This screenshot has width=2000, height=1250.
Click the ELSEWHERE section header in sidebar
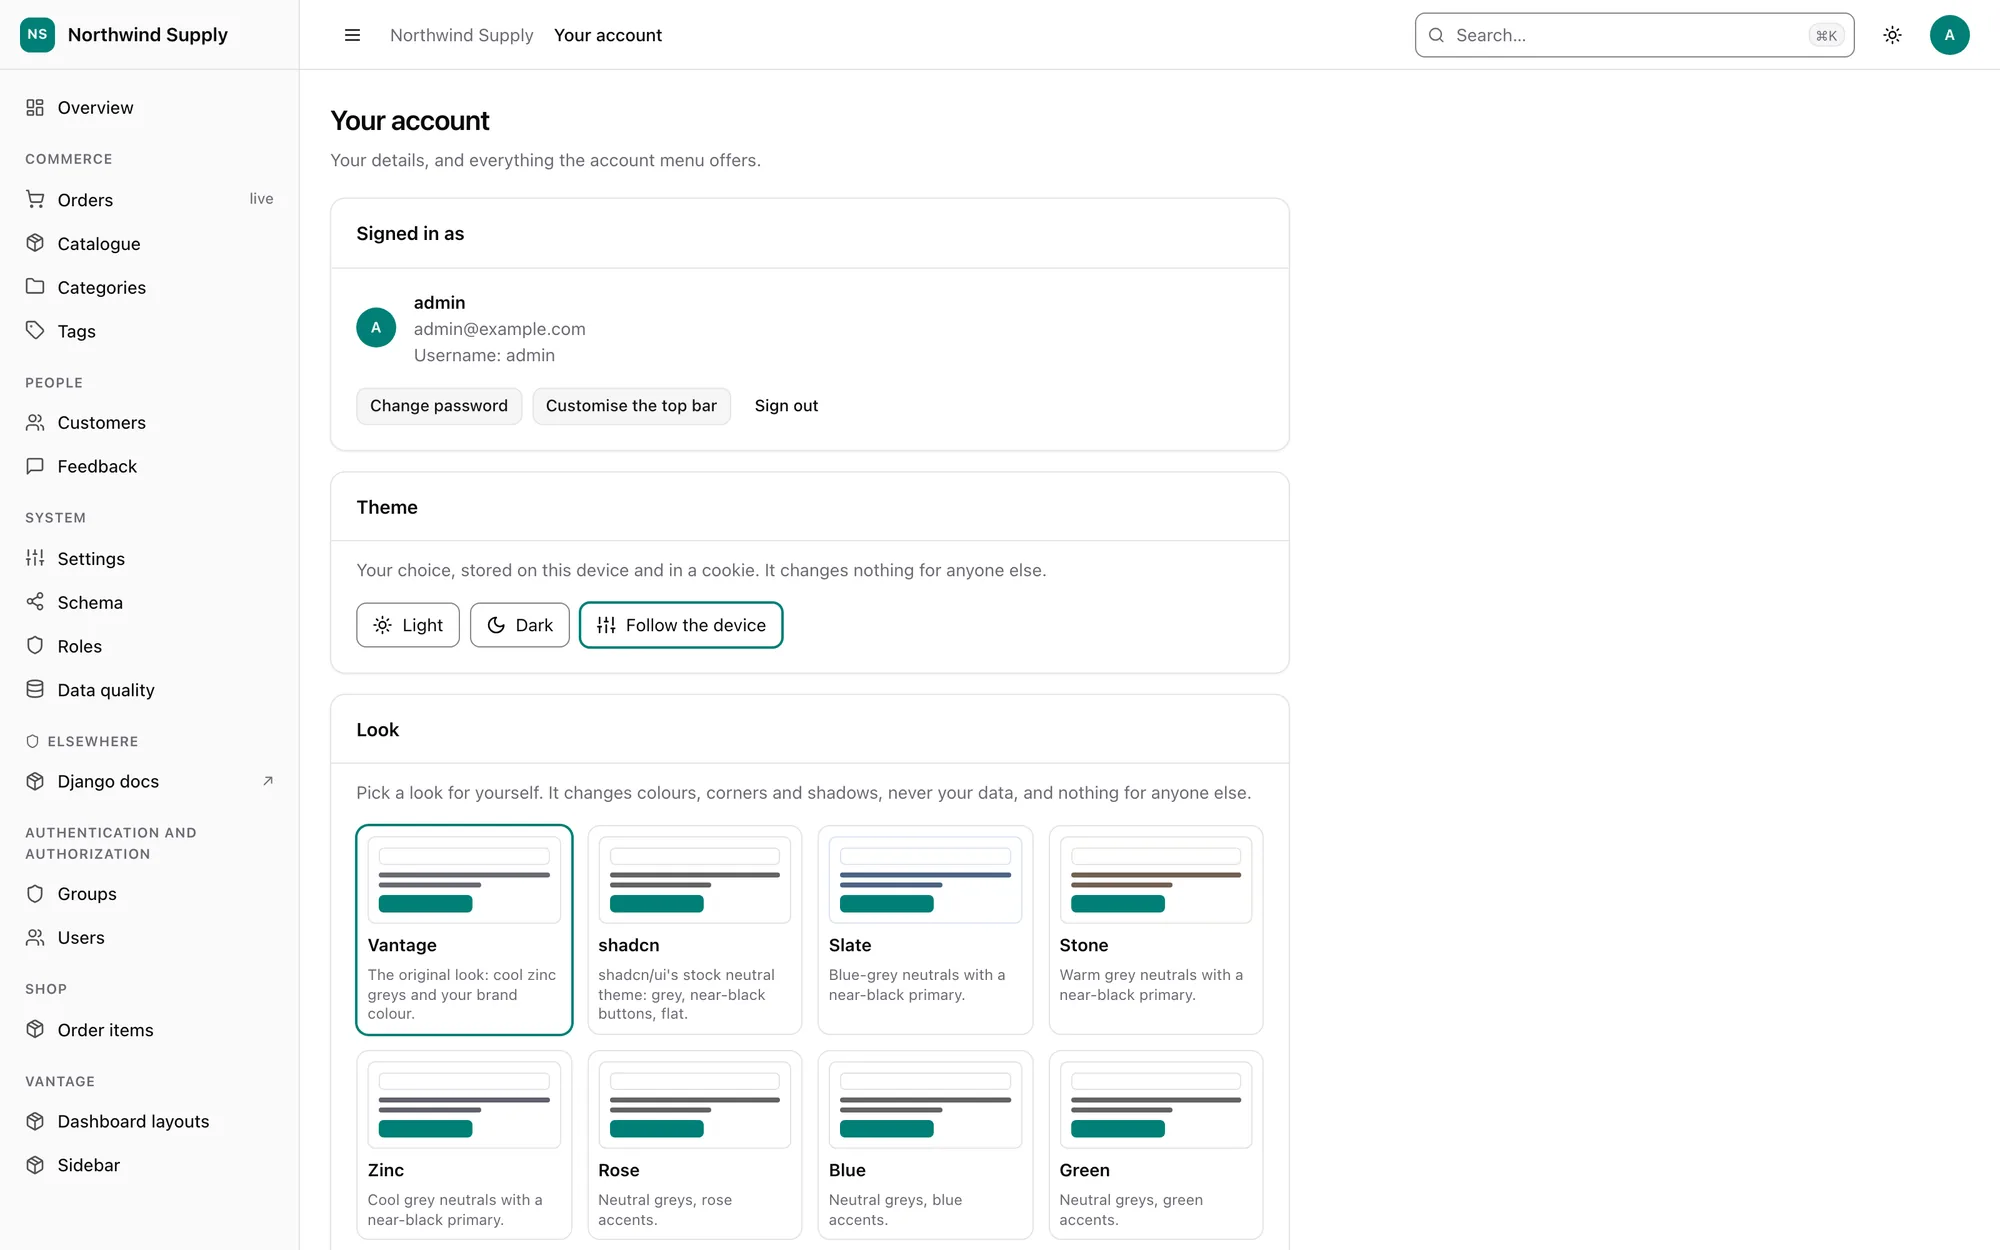click(82, 741)
